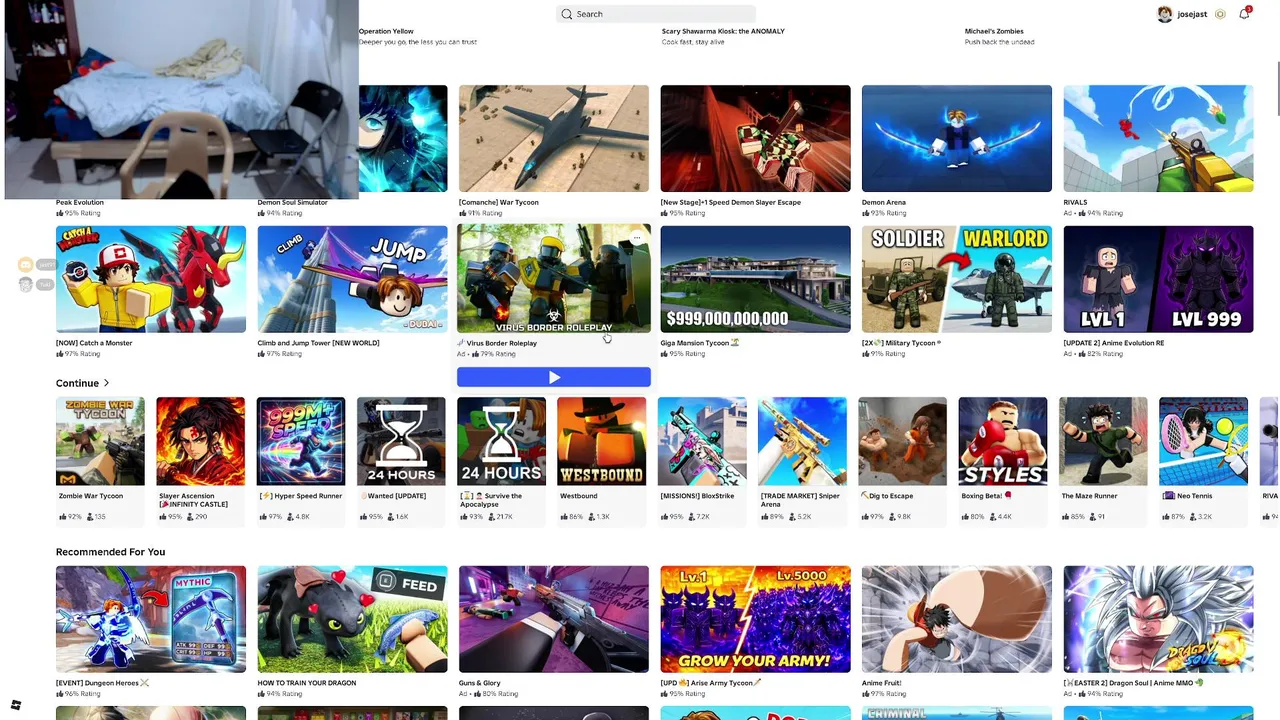1280x720 pixels.
Task: Click the josejast username link
Action: point(1192,14)
